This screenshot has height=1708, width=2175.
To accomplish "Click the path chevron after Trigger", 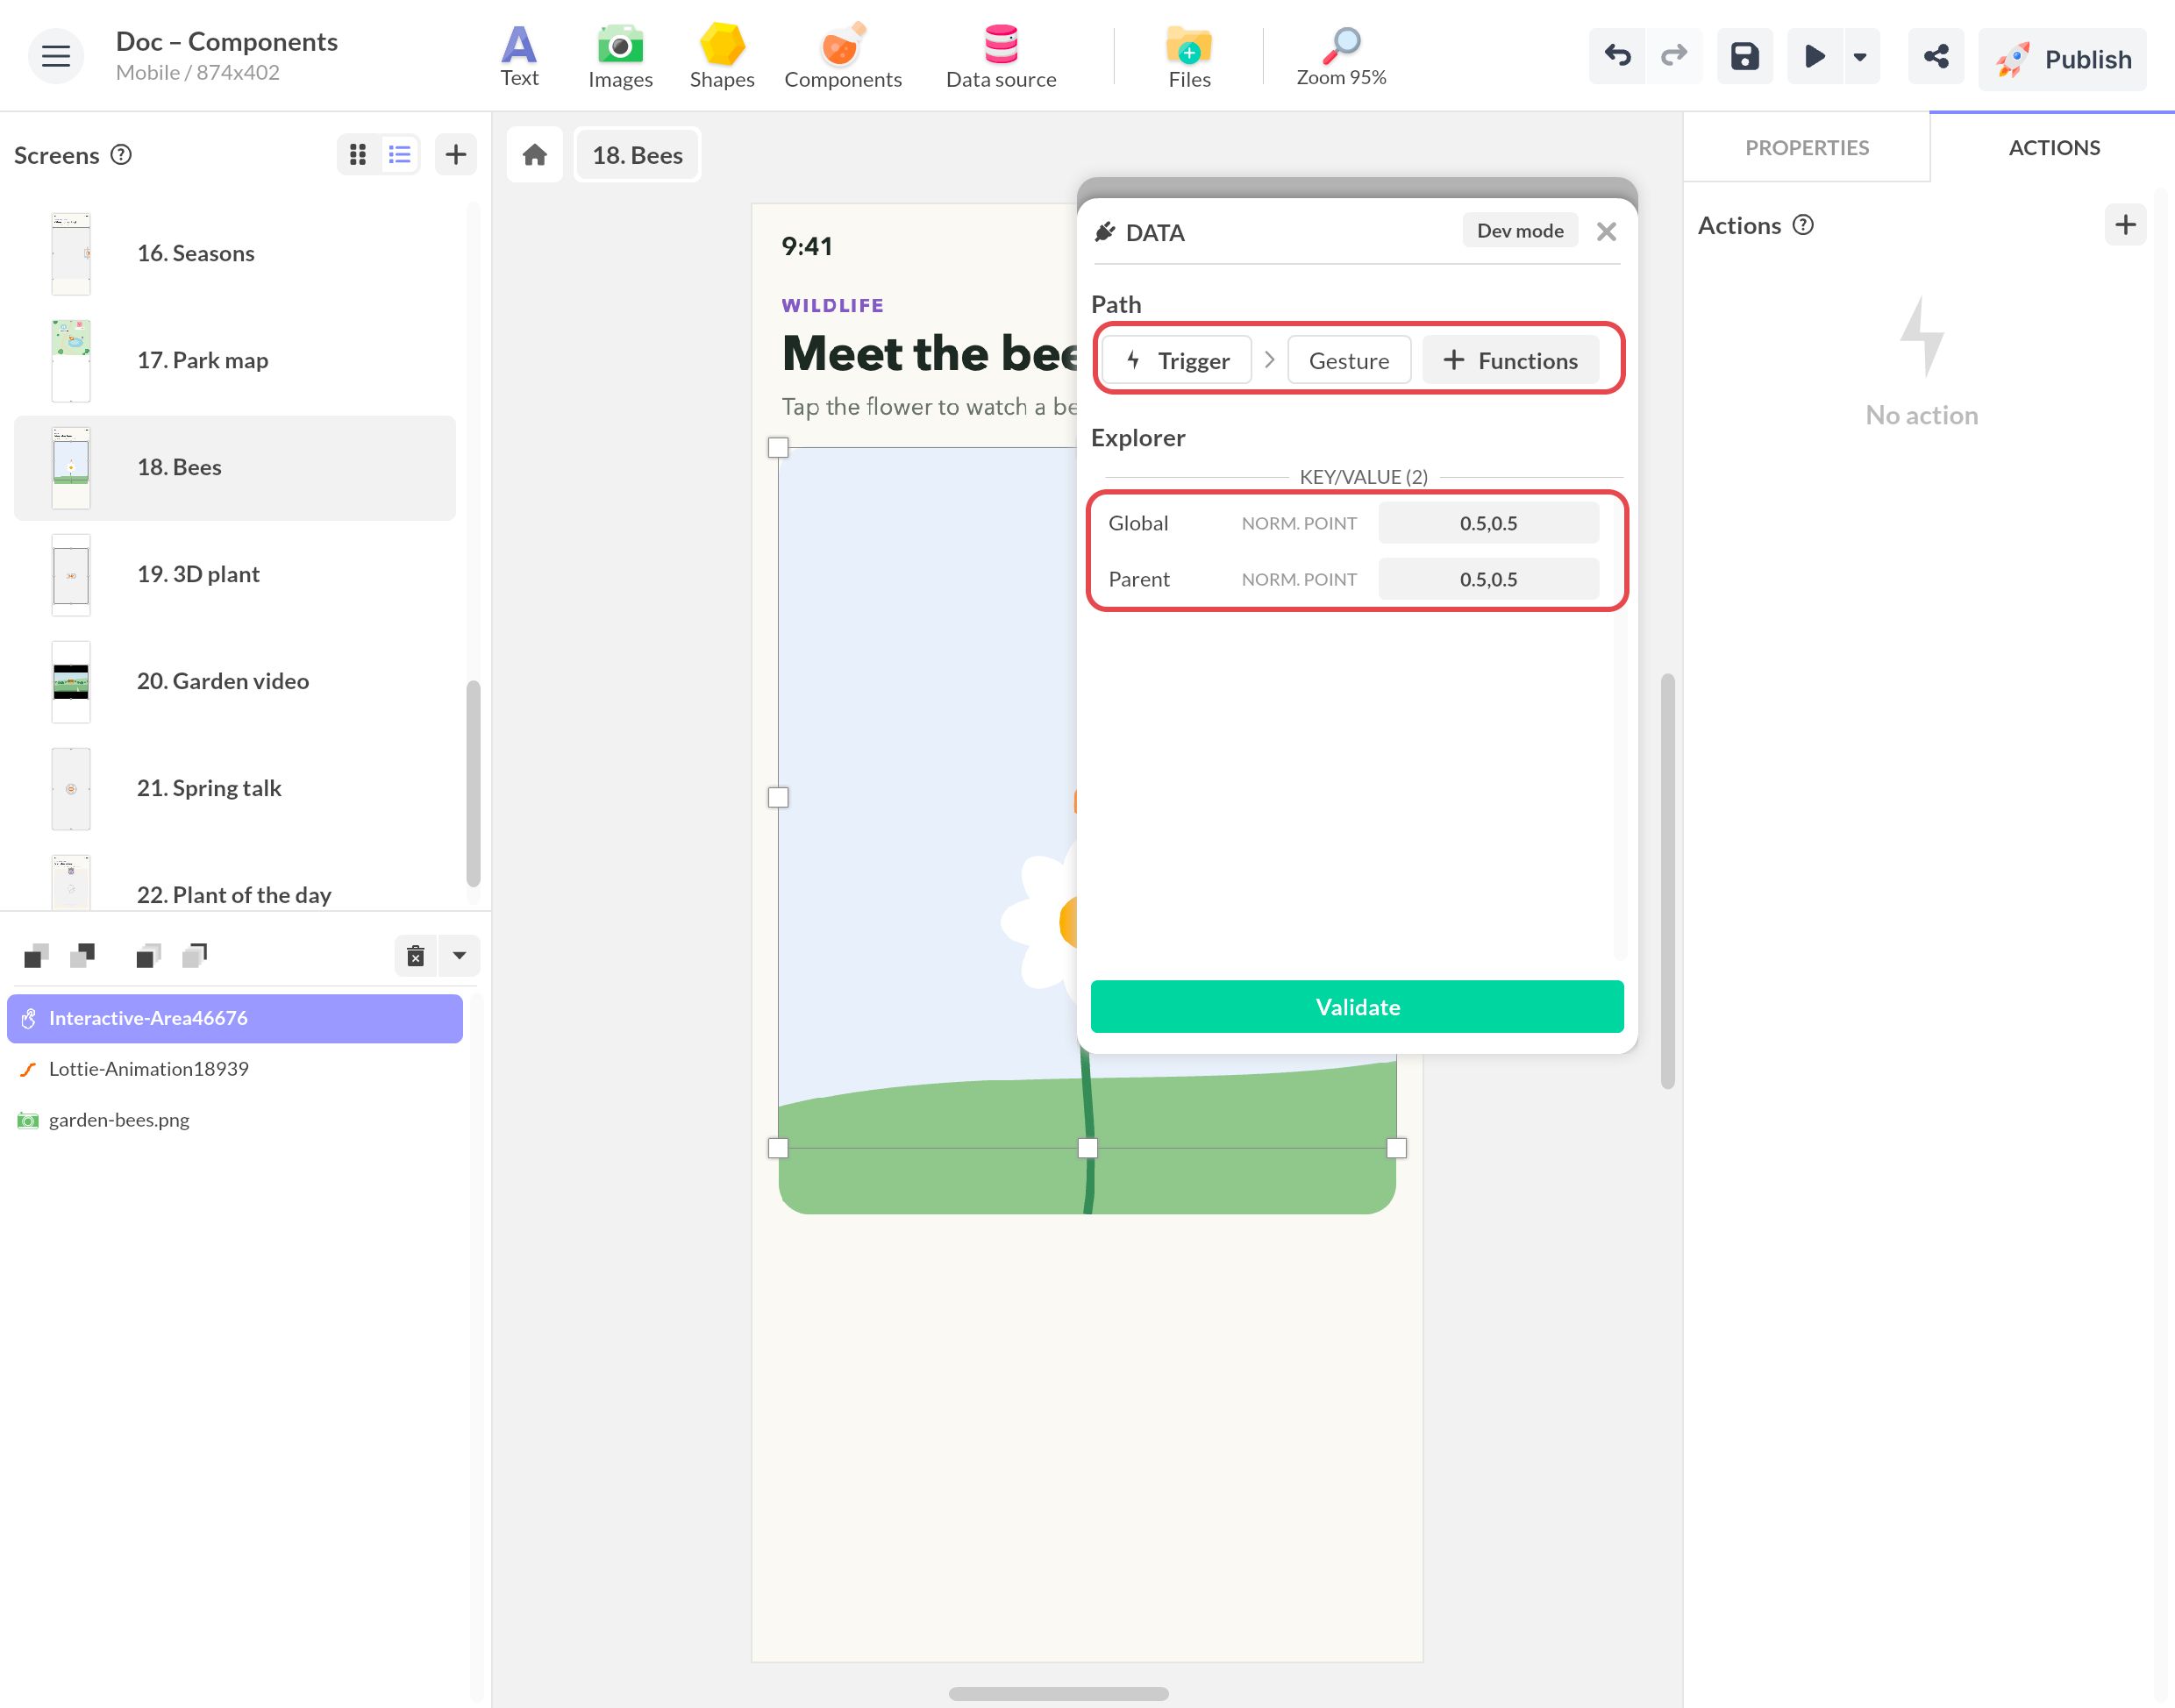I will 1269,360.
